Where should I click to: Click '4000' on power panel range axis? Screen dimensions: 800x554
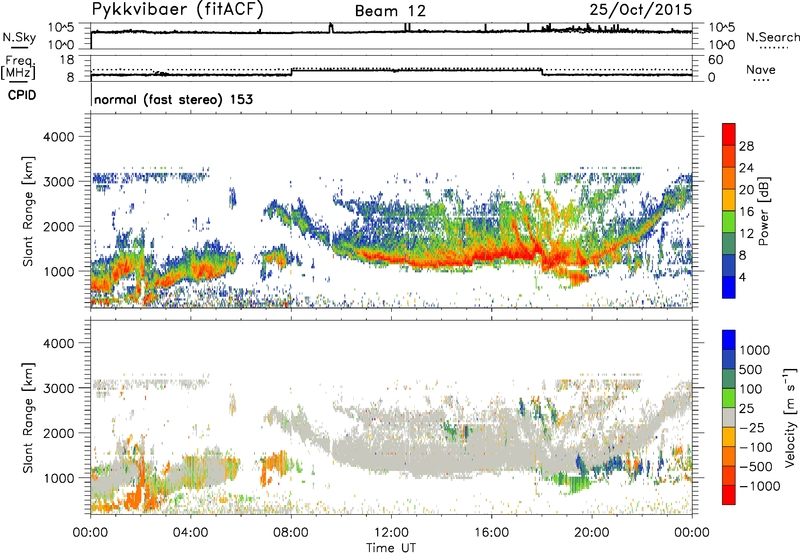pyautogui.click(x=58, y=137)
